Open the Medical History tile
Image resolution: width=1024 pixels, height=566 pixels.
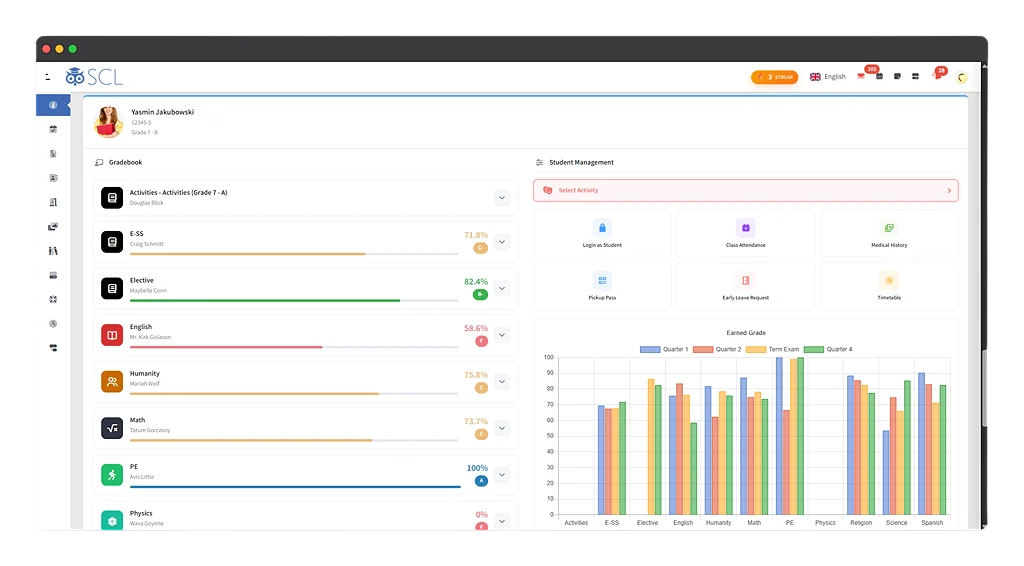coord(889,234)
